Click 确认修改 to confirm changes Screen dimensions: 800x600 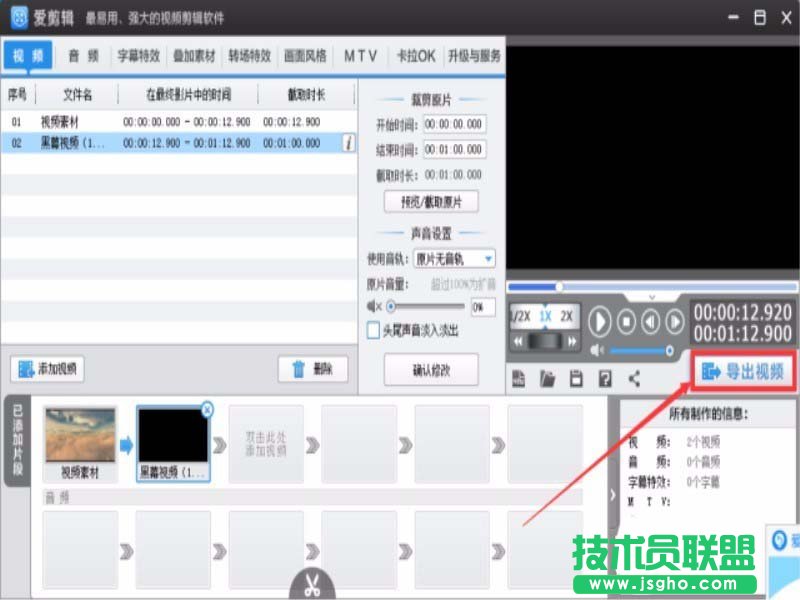[x=432, y=370]
